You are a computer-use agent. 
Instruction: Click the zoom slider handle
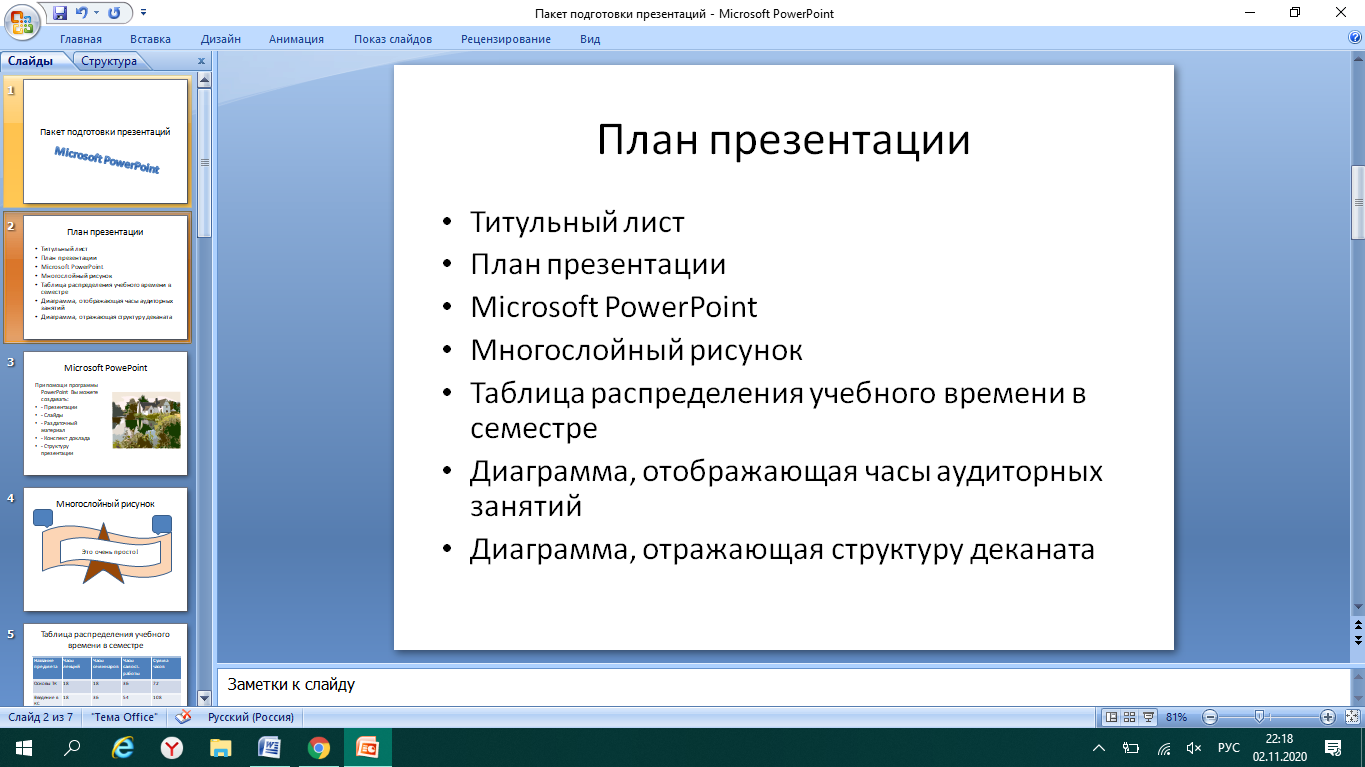click(1260, 717)
